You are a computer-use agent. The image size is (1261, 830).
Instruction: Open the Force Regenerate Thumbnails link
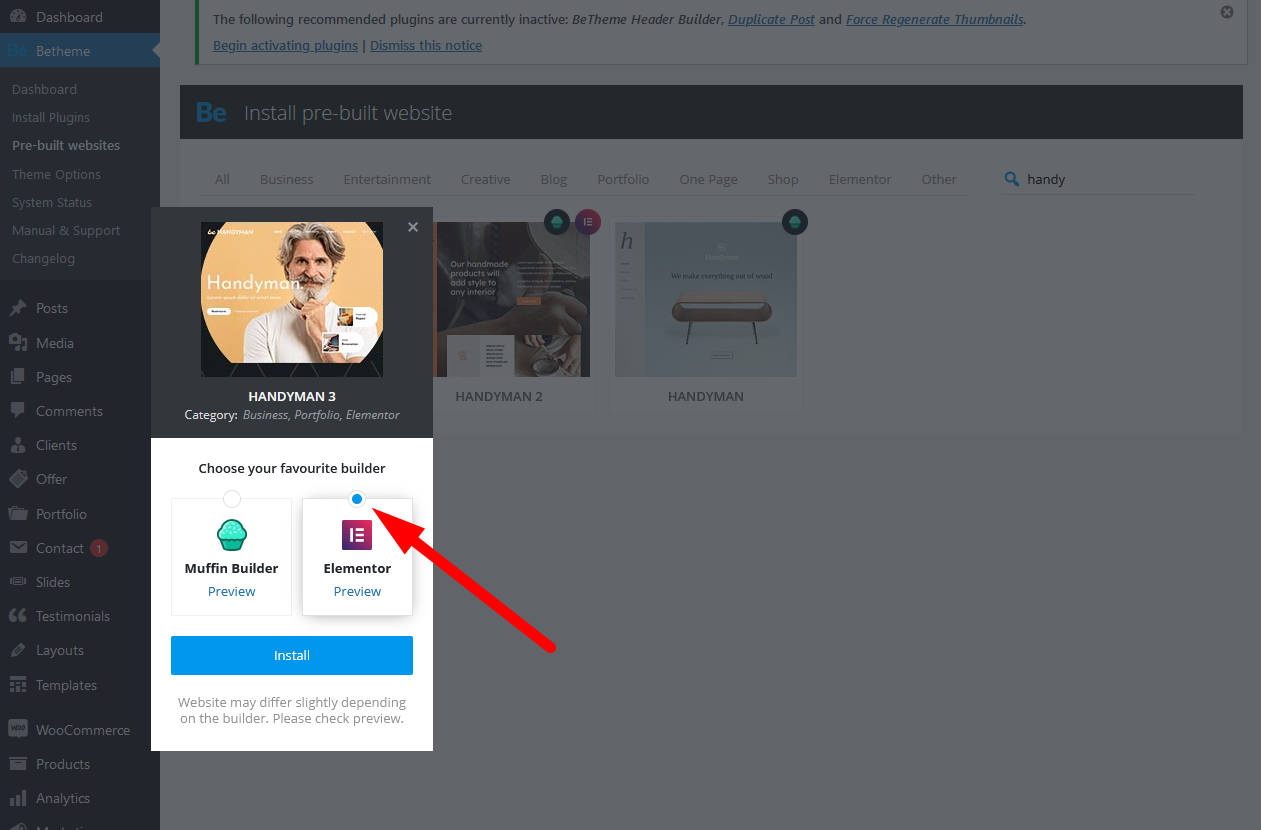pos(934,19)
